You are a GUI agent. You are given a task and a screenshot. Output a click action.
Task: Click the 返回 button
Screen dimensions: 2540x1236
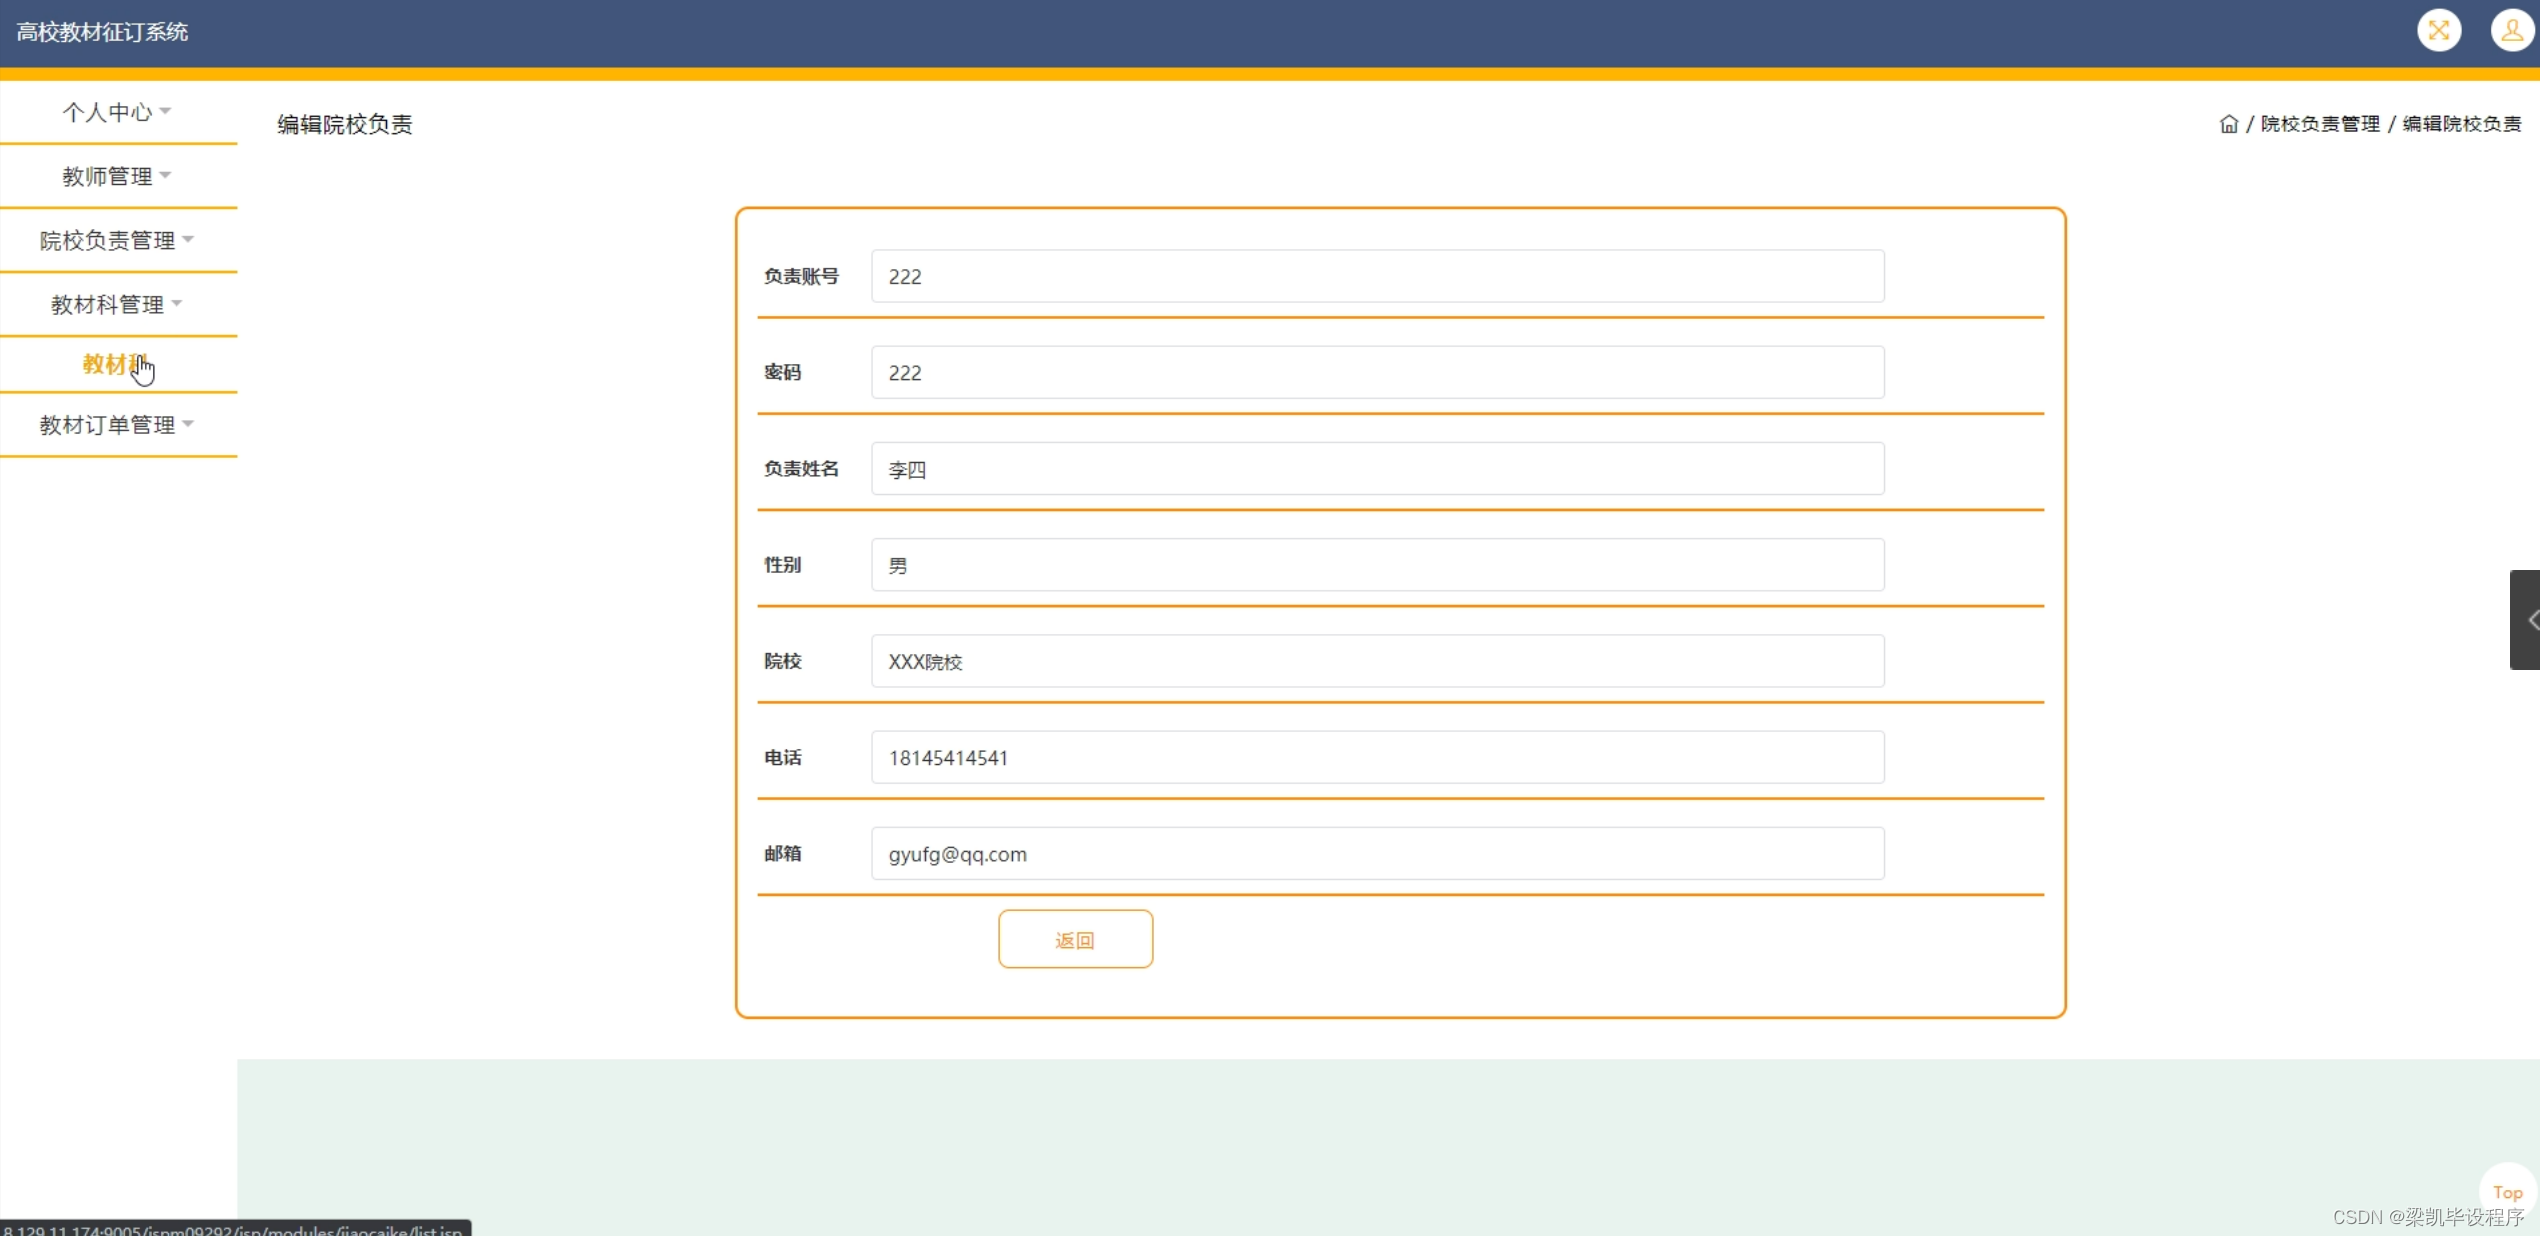point(1075,939)
